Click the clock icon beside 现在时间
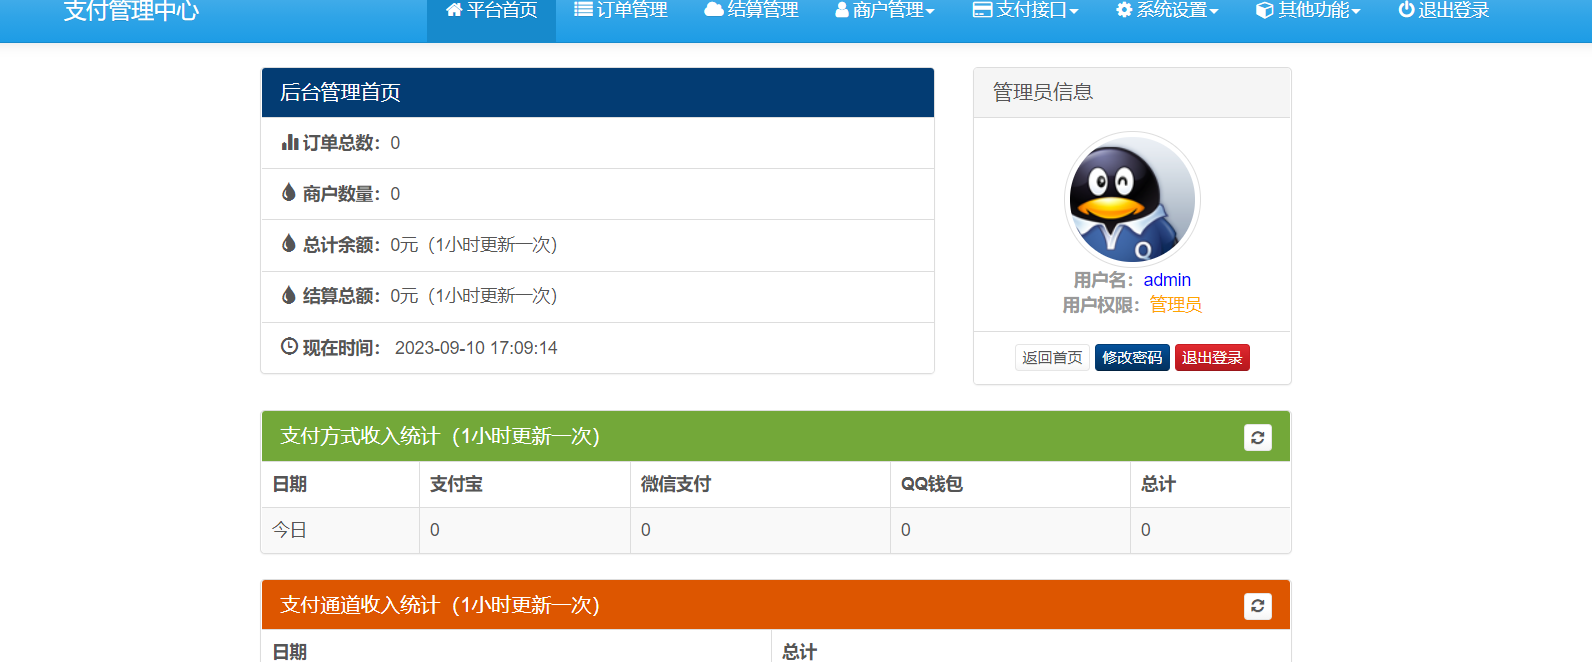This screenshot has height=662, width=1592. (289, 347)
